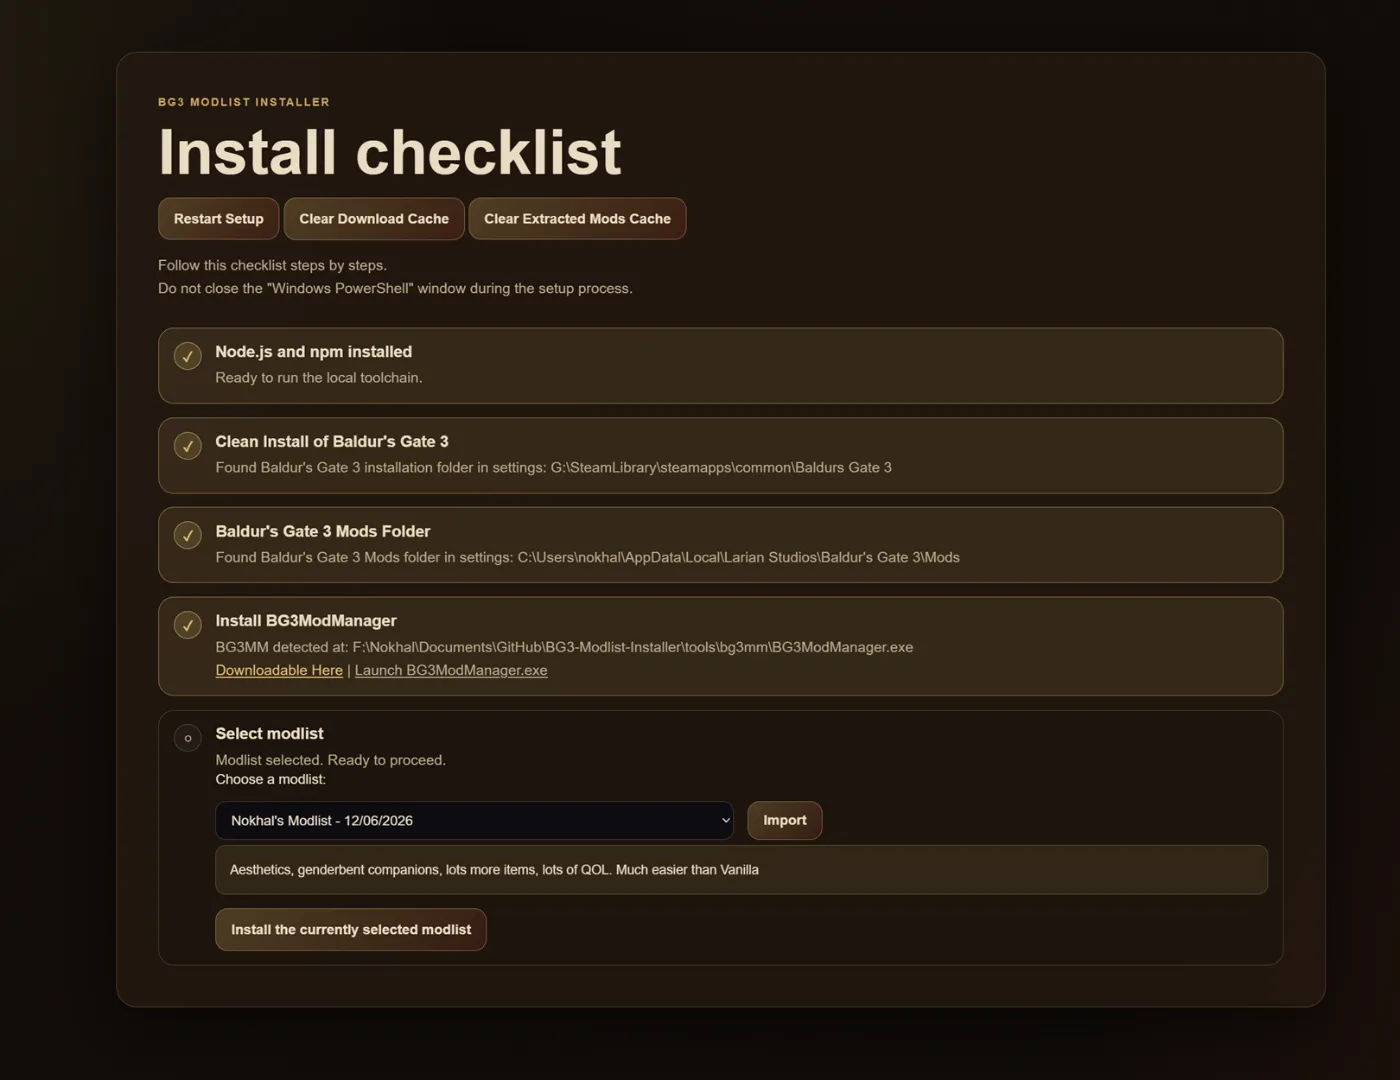Install the currently selected modlist
Image resolution: width=1400 pixels, height=1080 pixels.
tap(351, 929)
